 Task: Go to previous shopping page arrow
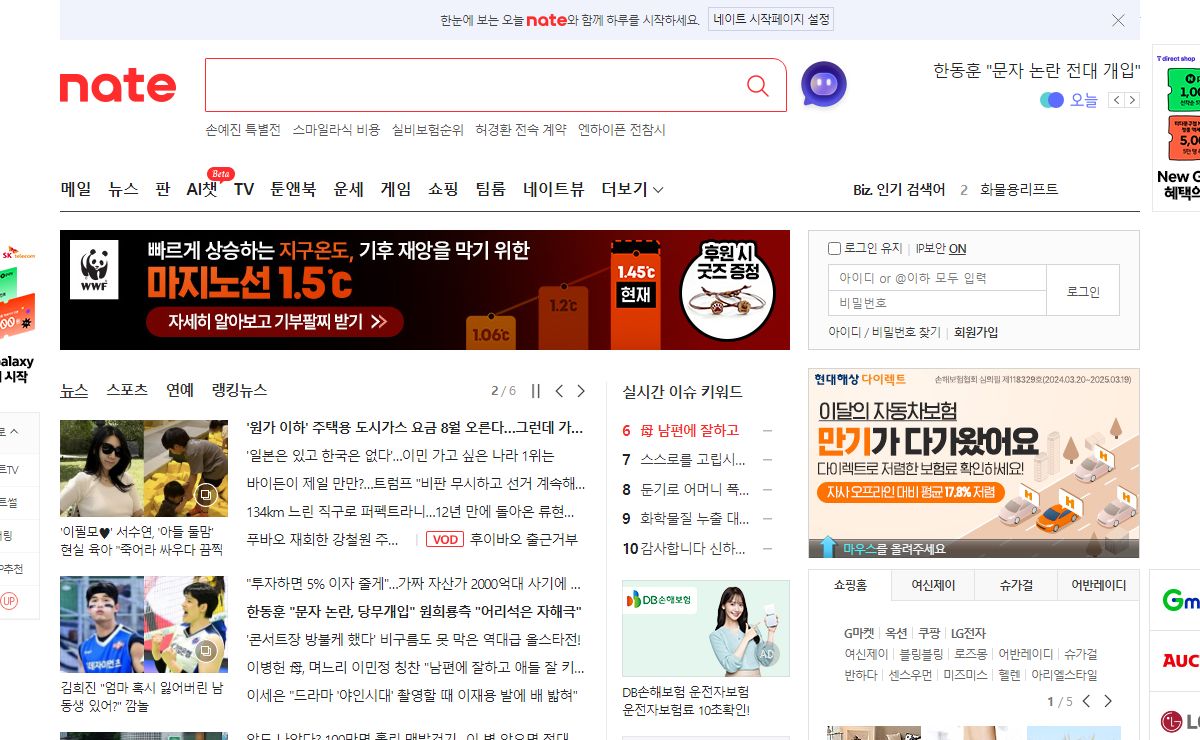[x=1087, y=701]
